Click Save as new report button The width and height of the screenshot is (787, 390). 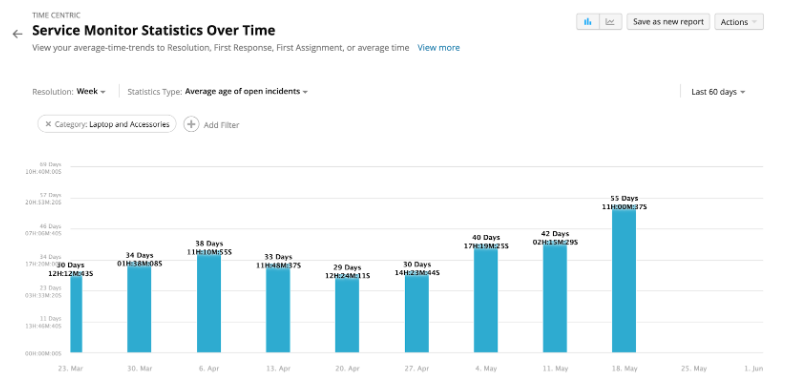coord(668,22)
